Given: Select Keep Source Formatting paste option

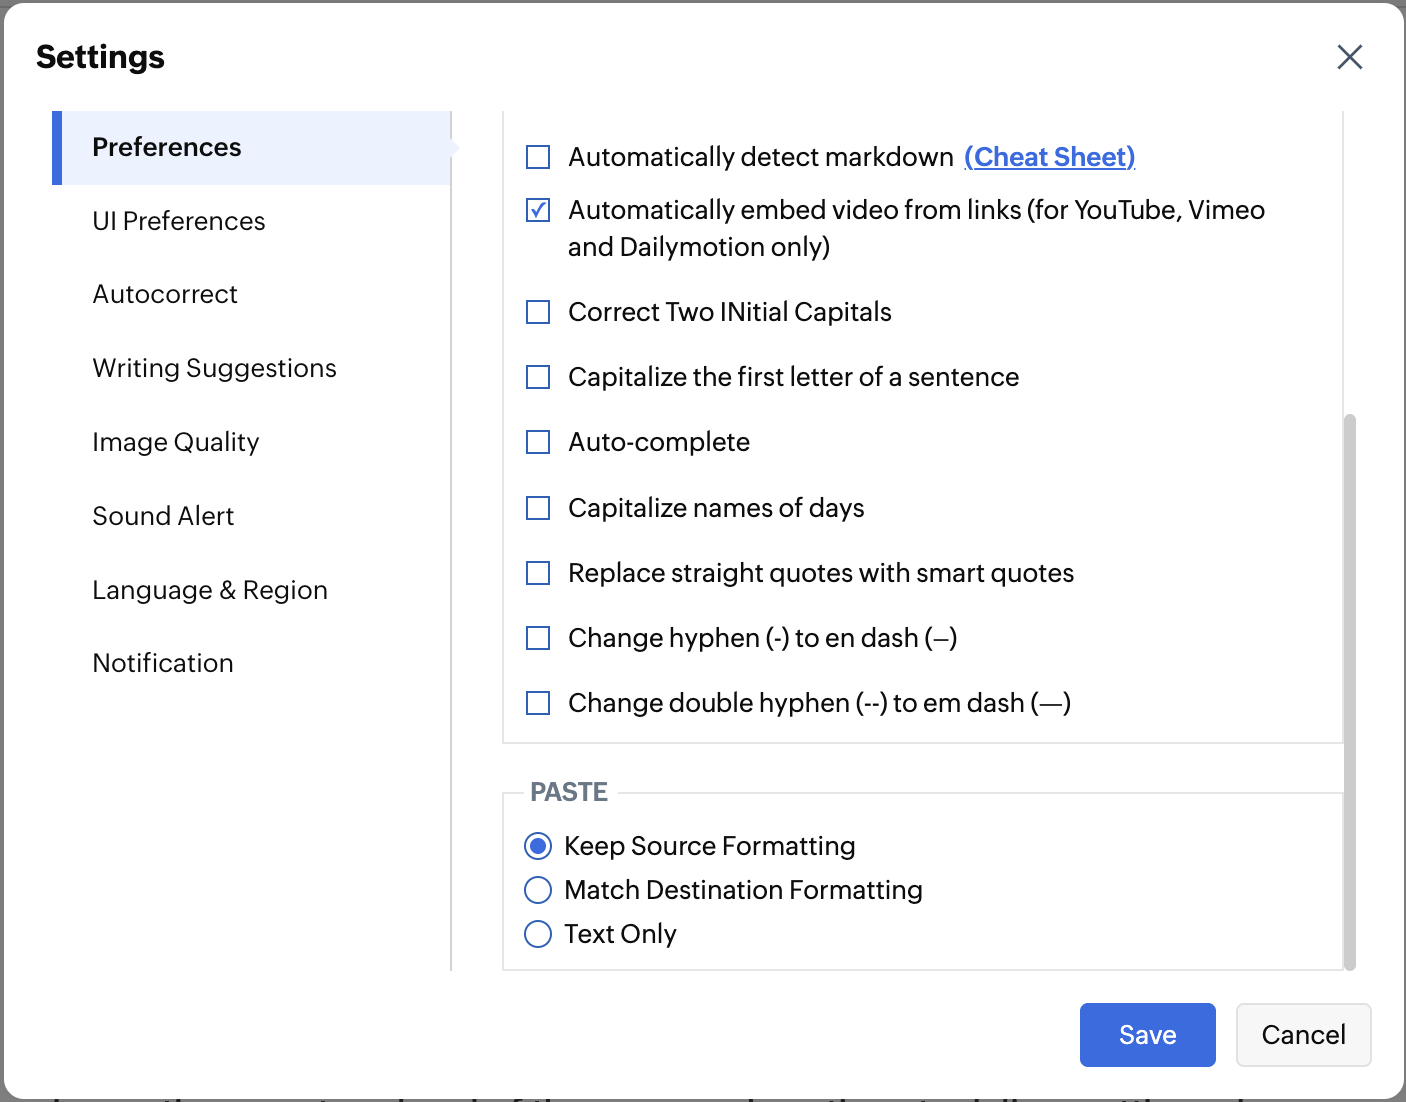Looking at the screenshot, I should pyautogui.click(x=538, y=846).
